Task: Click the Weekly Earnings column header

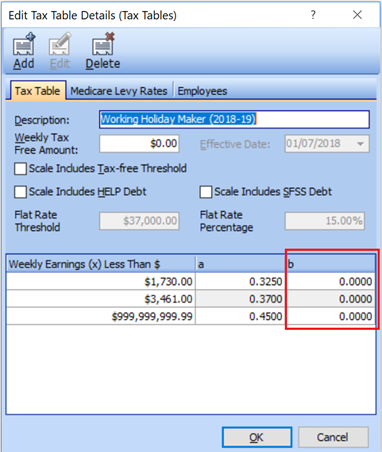Action: tap(101, 264)
